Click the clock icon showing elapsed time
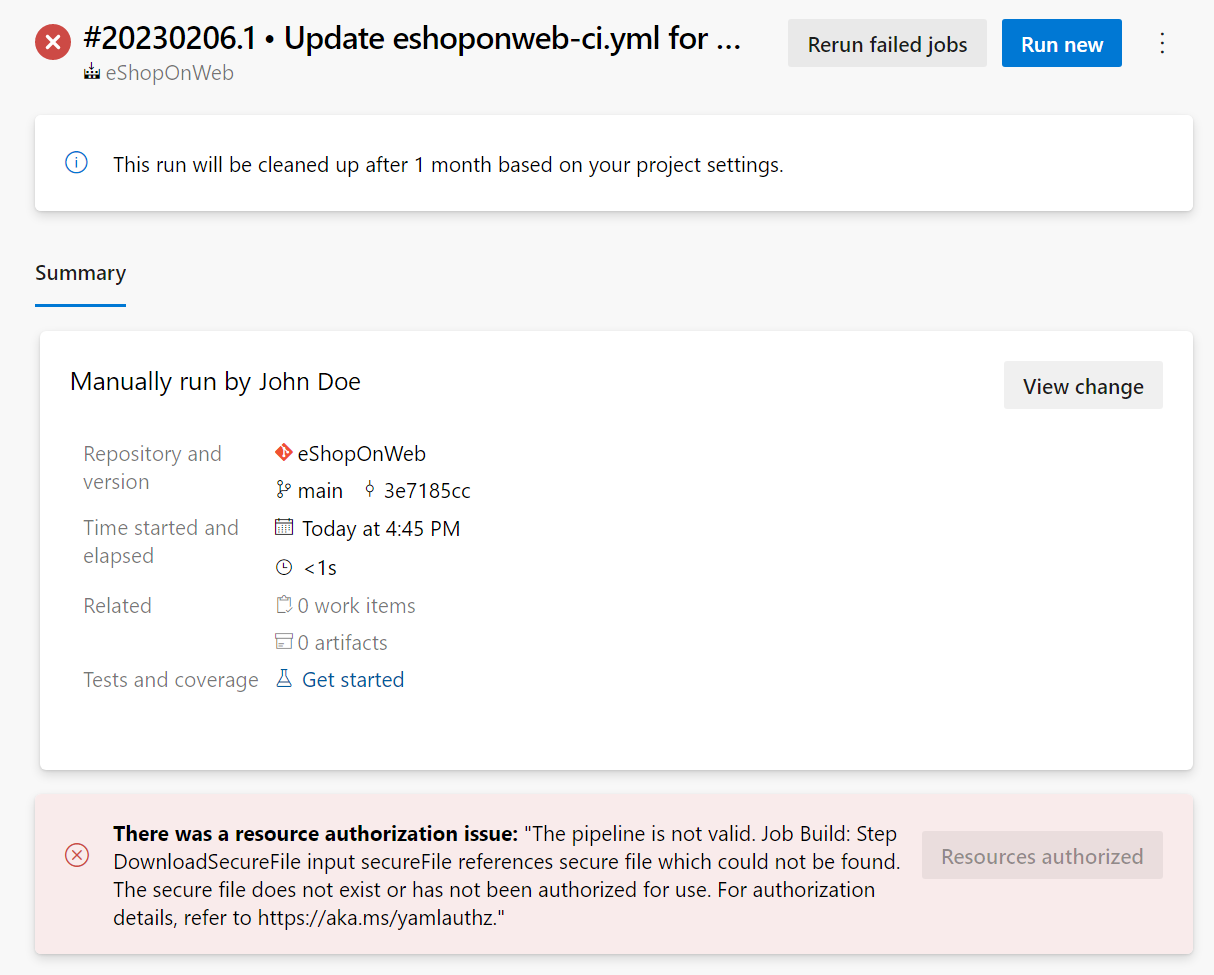The height and width of the screenshot is (975, 1214). 283,566
